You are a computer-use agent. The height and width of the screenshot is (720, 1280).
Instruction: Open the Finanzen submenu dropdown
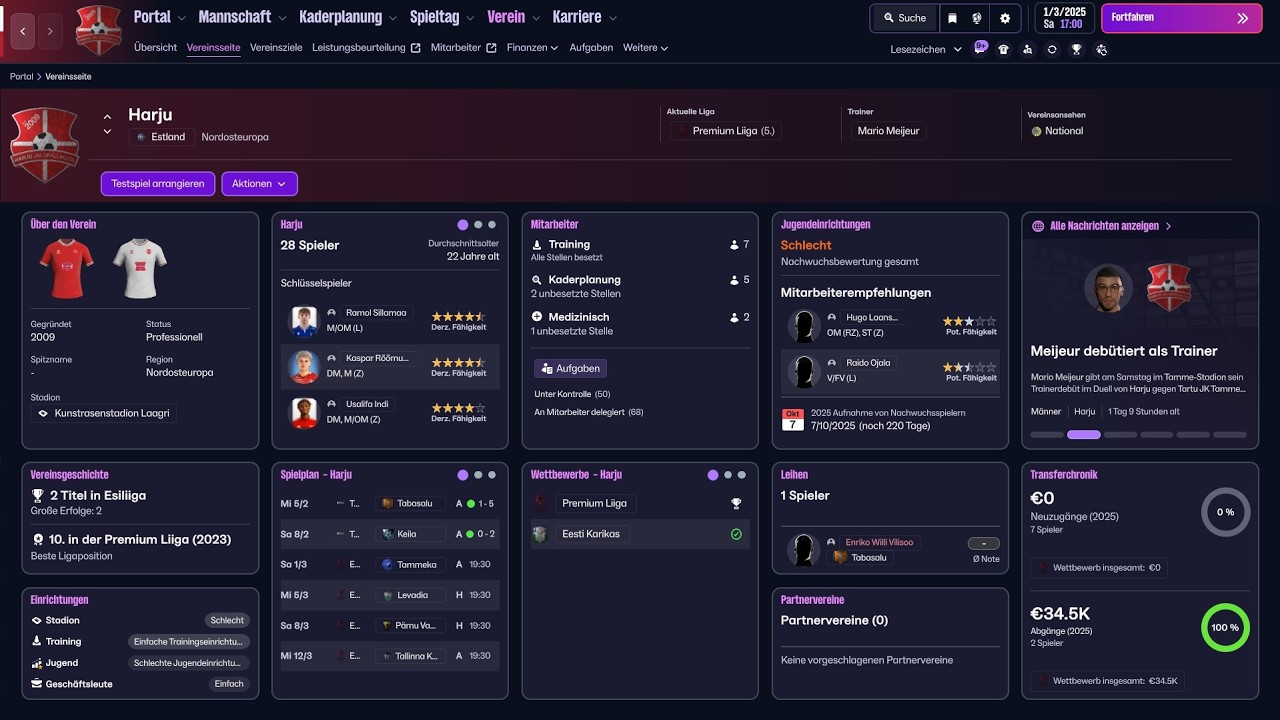[x=532, y=48]
